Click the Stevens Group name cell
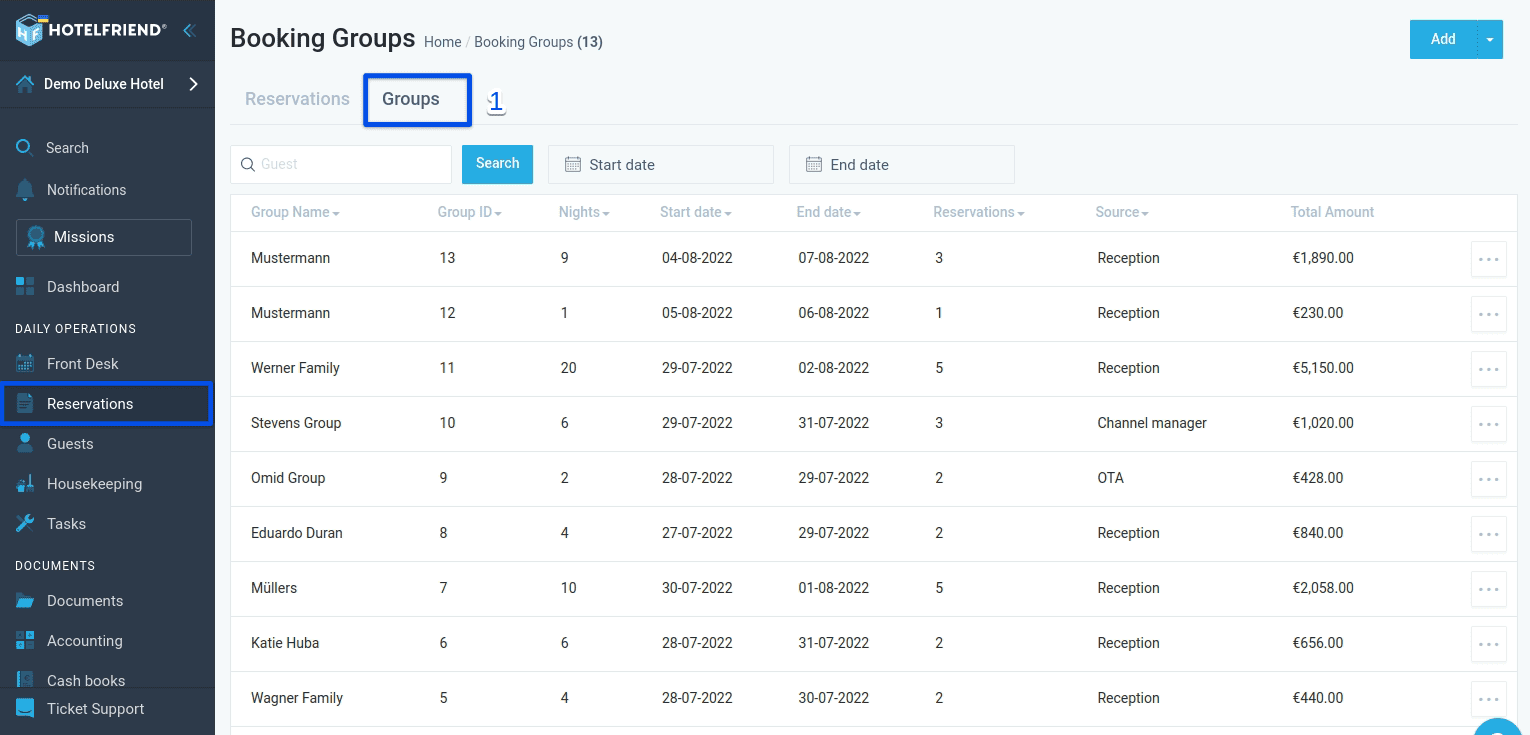The width and height of the screenshot is (1530, 735). coord(296,423)
